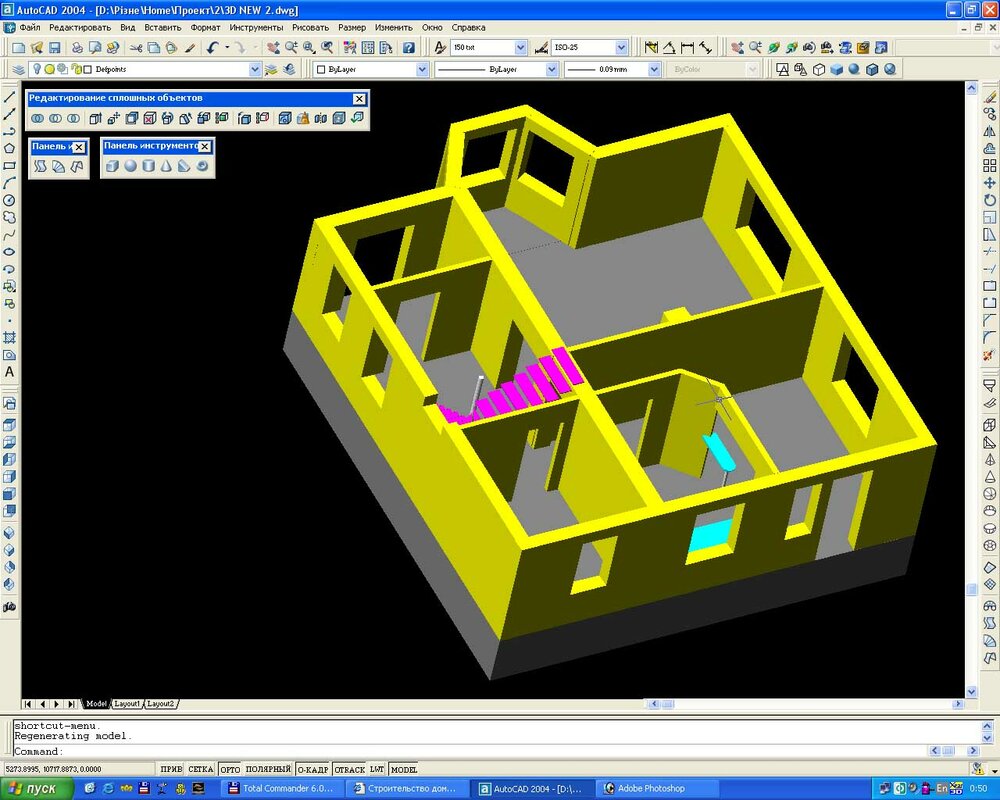1000x800 pixels.
Task: Toggle OTRACK object tracking
Action: click(x=349, y=769)
